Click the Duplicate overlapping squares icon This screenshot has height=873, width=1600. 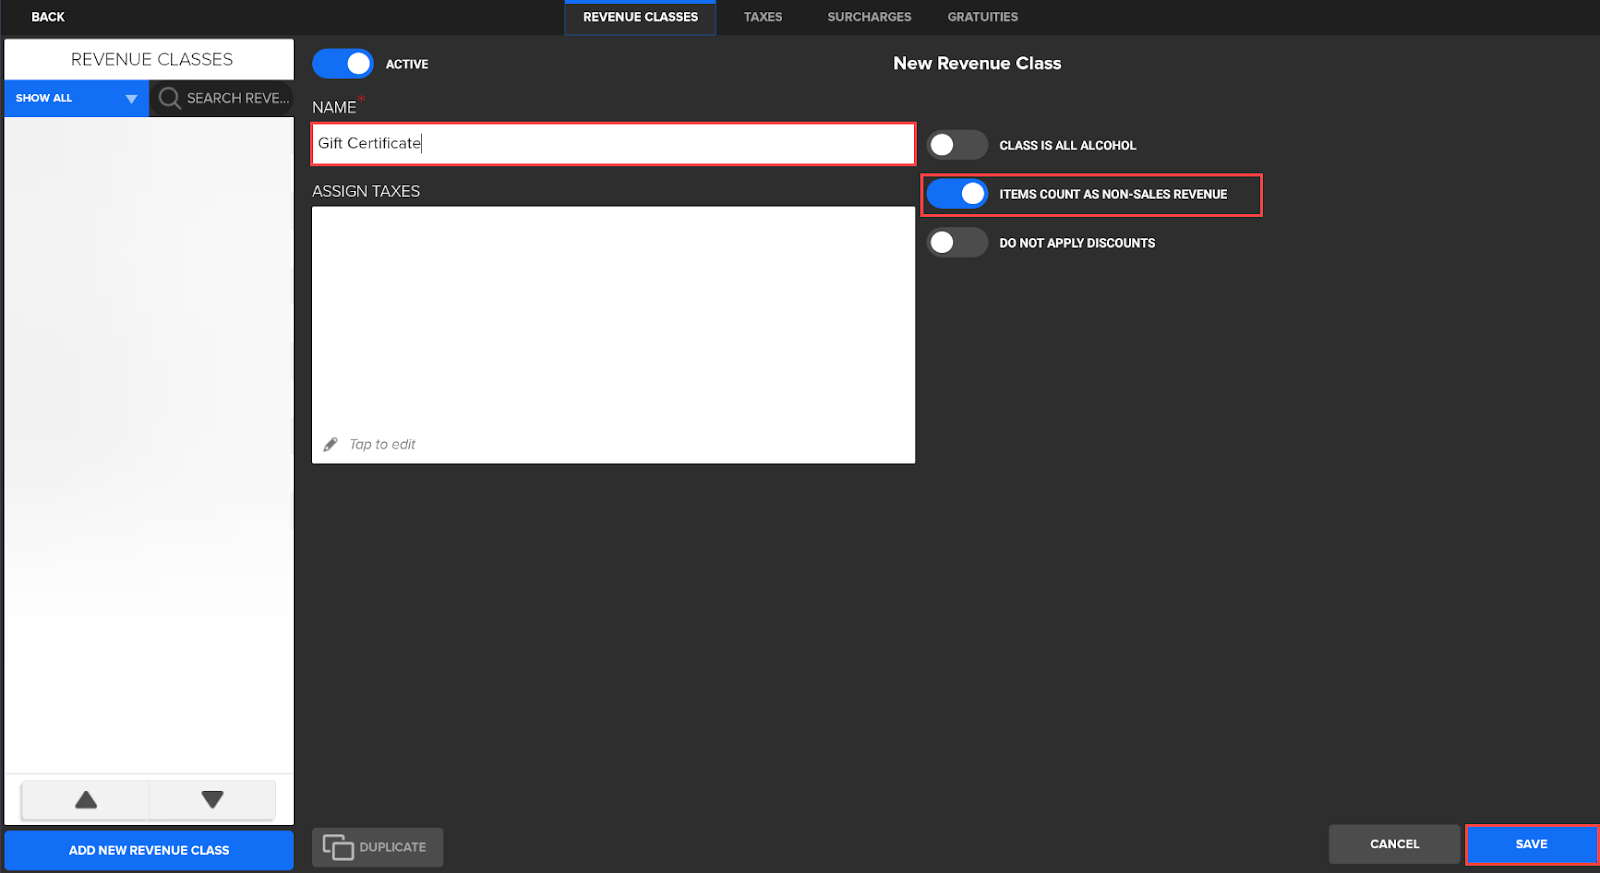pos(338,847)
